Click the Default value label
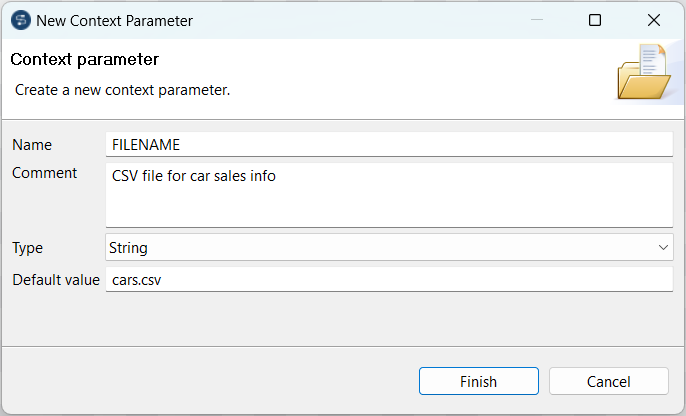The height and width of the screenshot is (416, 686). pyautogui.click(x=56, y=280)
